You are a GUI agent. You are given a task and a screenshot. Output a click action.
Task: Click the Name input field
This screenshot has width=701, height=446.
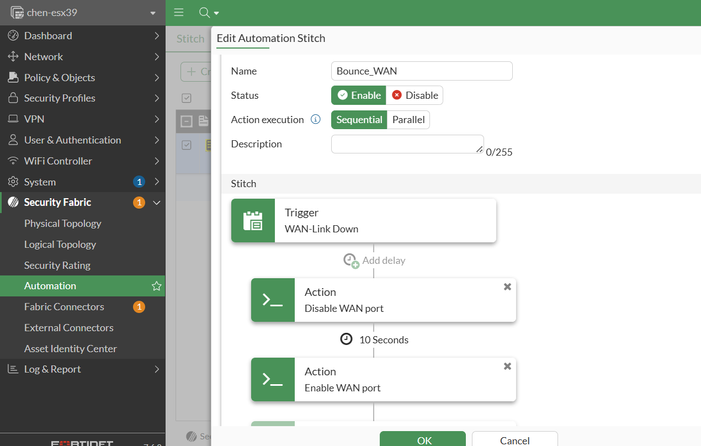pos(421,71)
